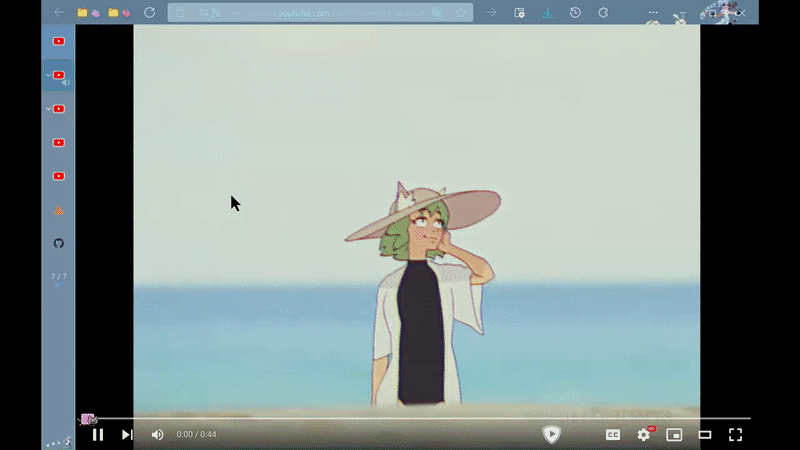
Task: Skip to the next video
Action: (127, 435)
